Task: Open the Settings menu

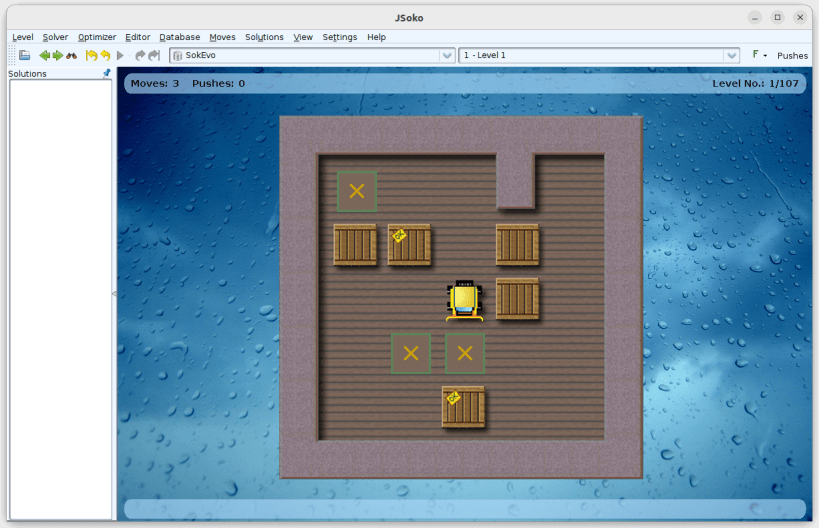Action: click(340, 37)
